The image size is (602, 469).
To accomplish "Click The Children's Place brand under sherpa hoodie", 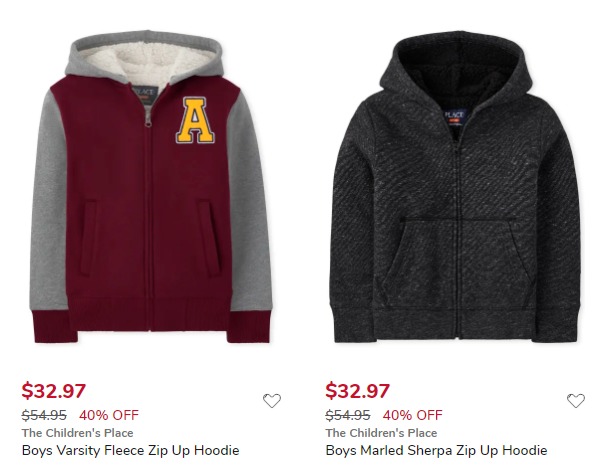I will point(381,433).
